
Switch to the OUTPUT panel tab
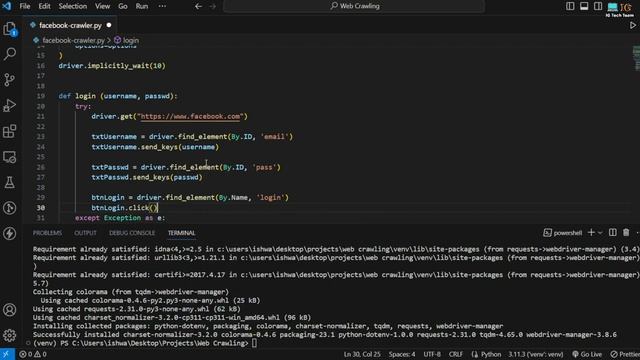pyautogui.click(x=85, y=233)
